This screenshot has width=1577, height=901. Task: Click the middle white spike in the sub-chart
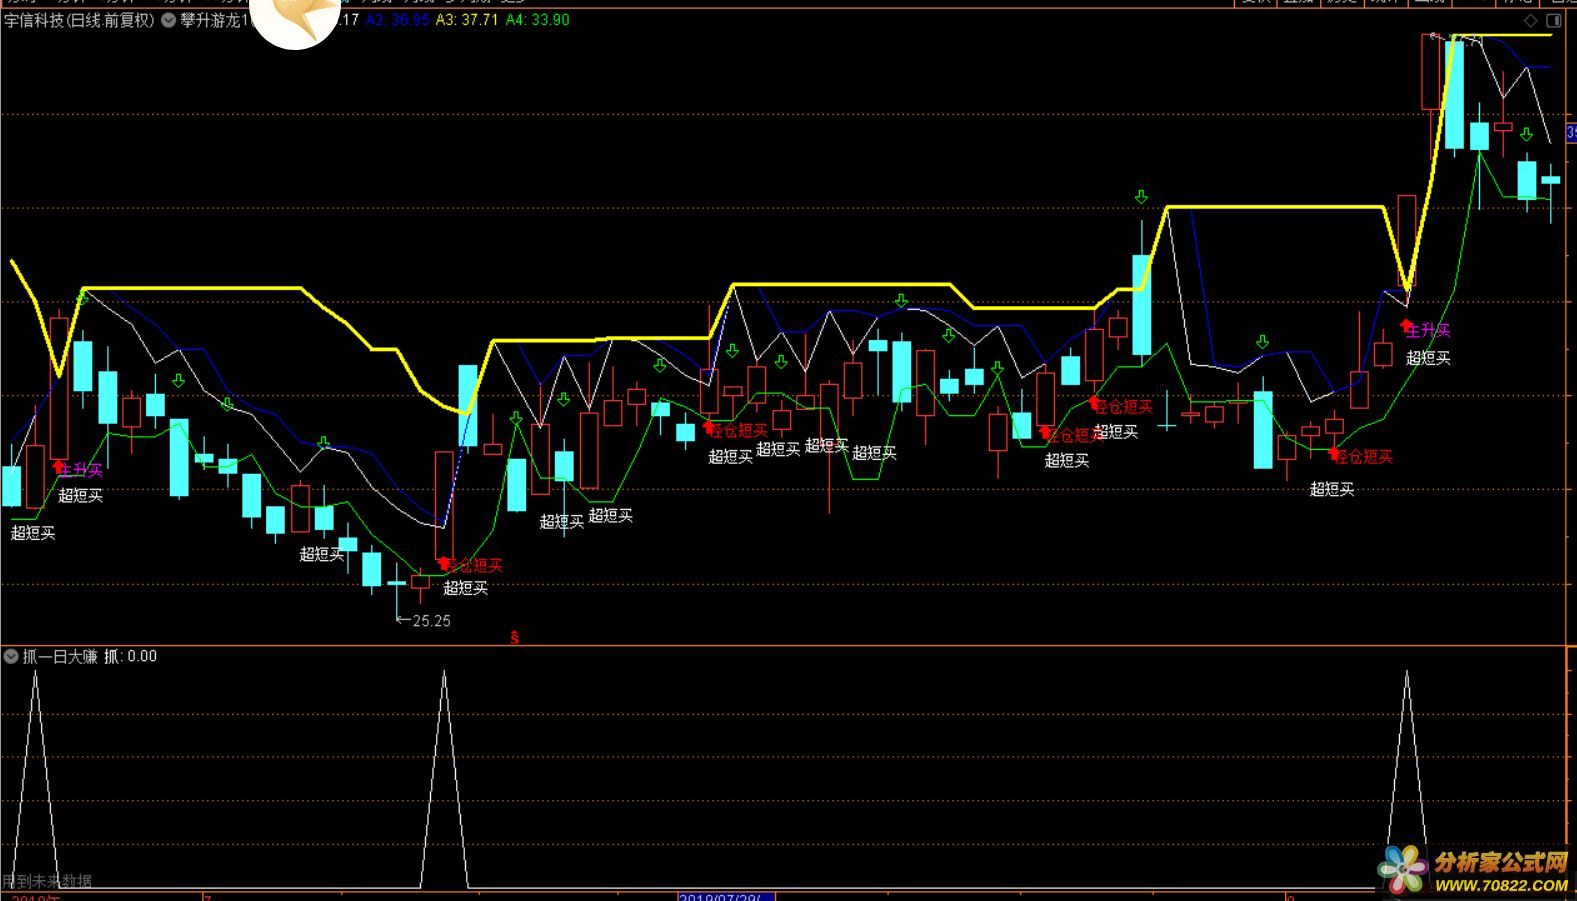click(444, 780)
